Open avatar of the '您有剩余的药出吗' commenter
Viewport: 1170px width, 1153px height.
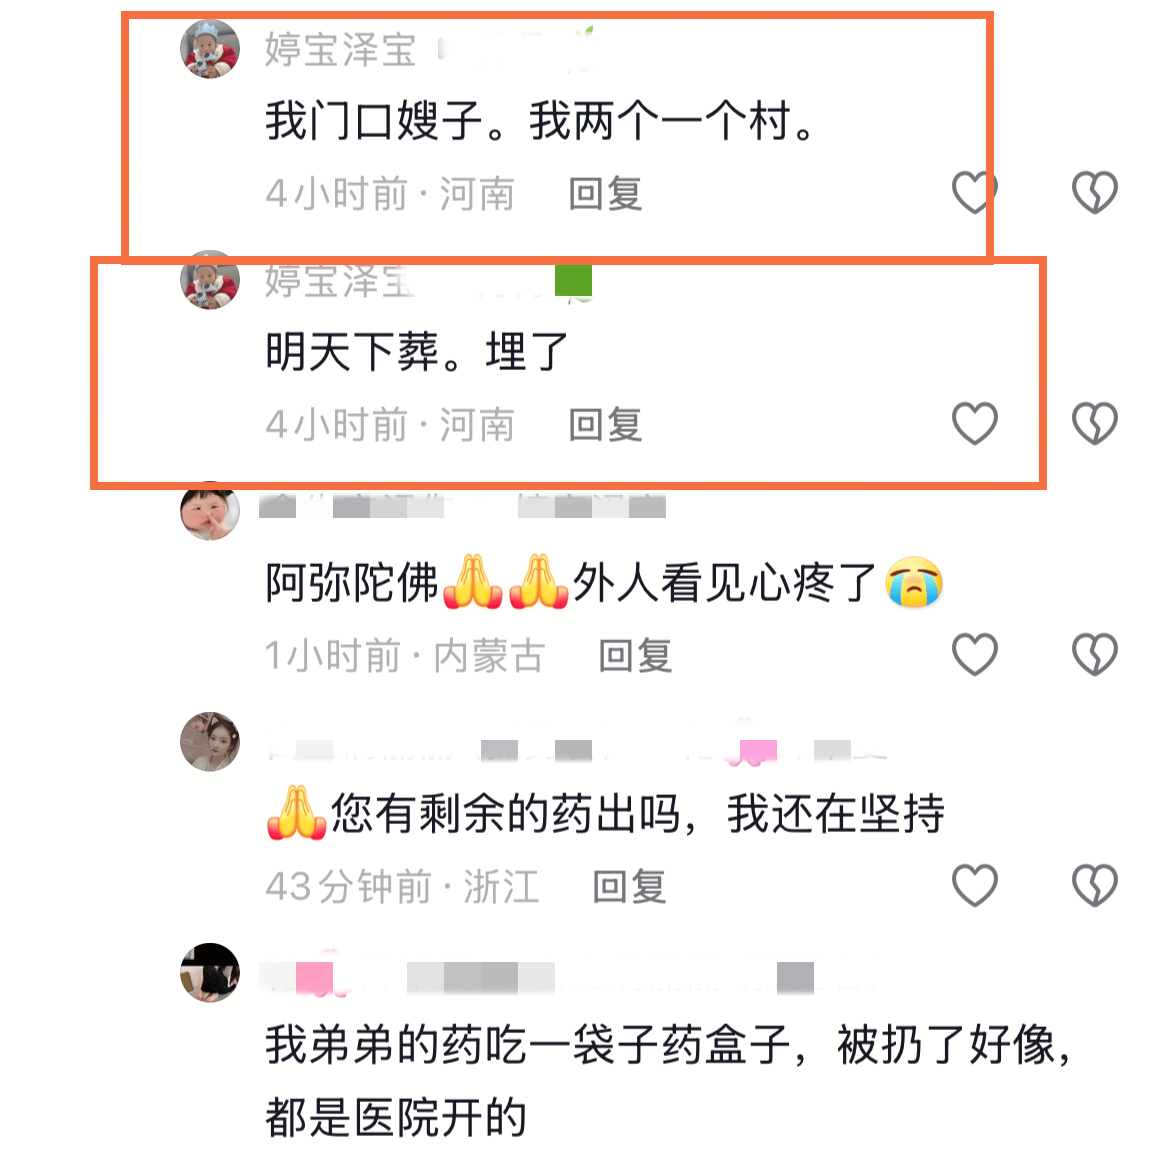point(210,742)
